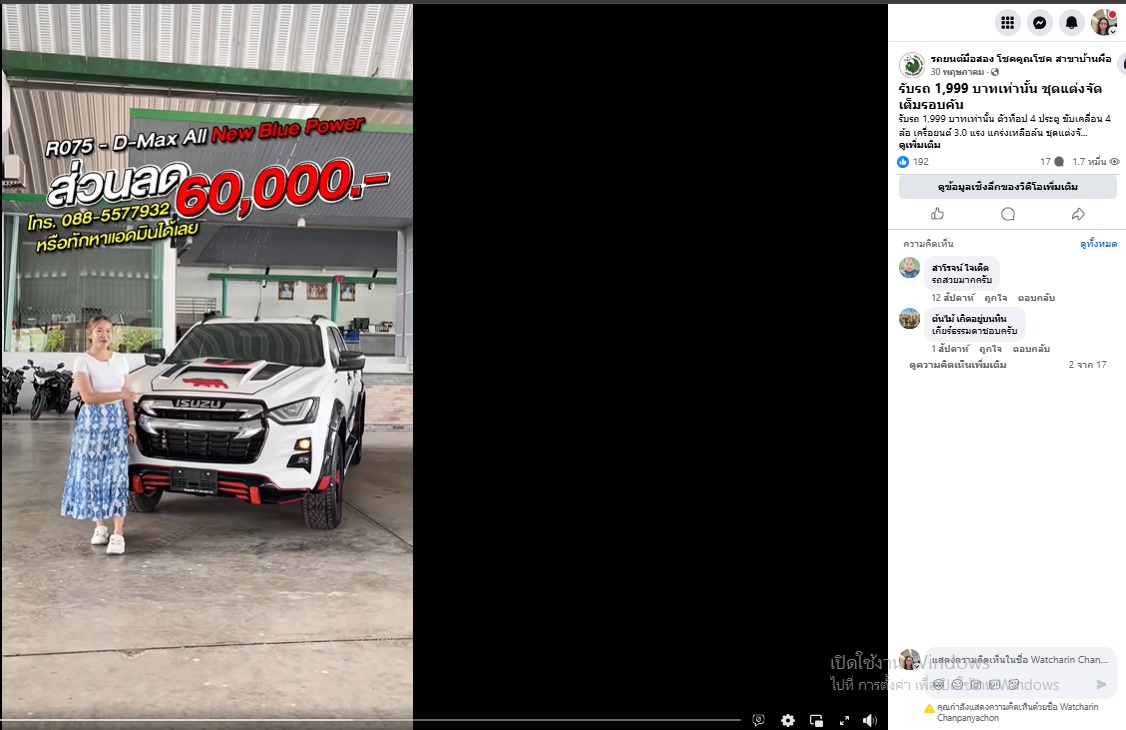Expand the video to fullscreen
The image size is (1126, 730).
(844, 720)
